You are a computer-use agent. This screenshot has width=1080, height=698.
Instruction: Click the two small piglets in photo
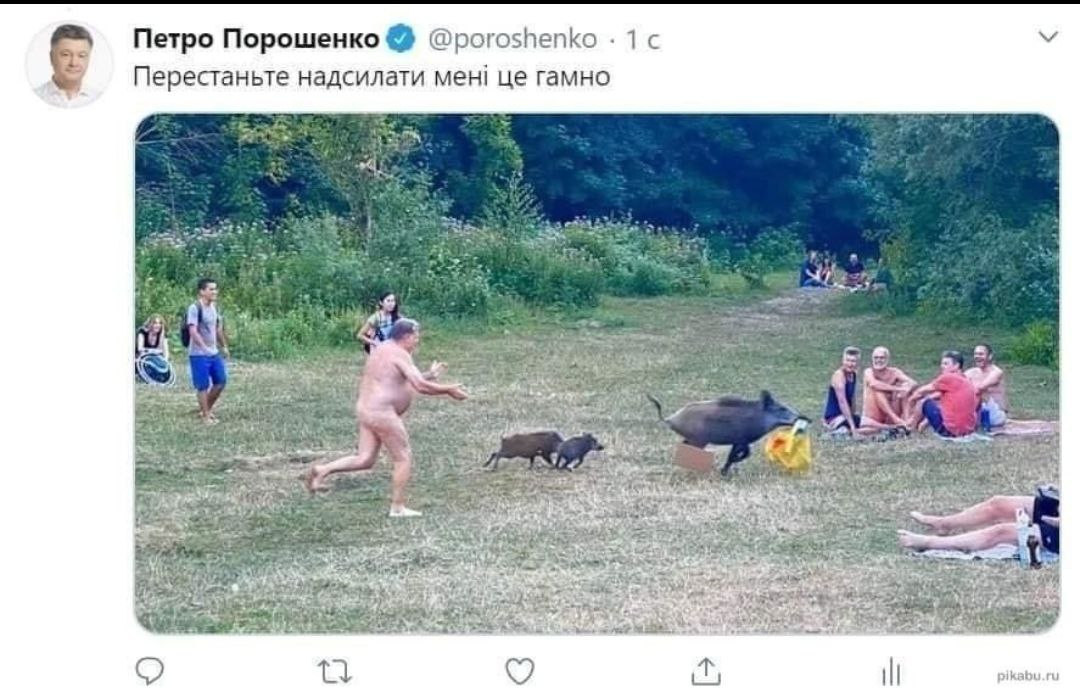(x=543, y=450)
